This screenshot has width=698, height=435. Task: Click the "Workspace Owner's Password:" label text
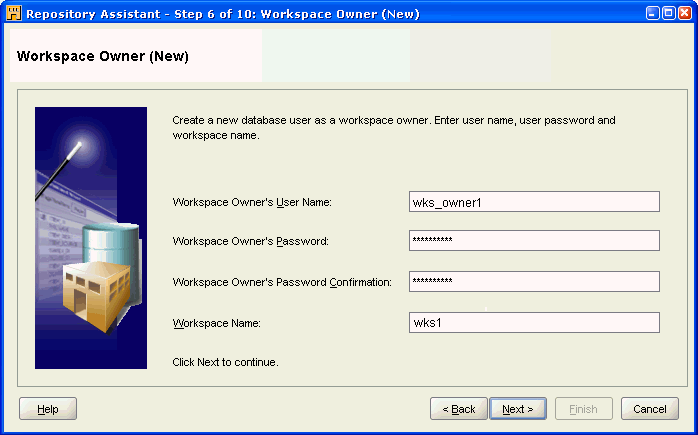click(251, 241)
